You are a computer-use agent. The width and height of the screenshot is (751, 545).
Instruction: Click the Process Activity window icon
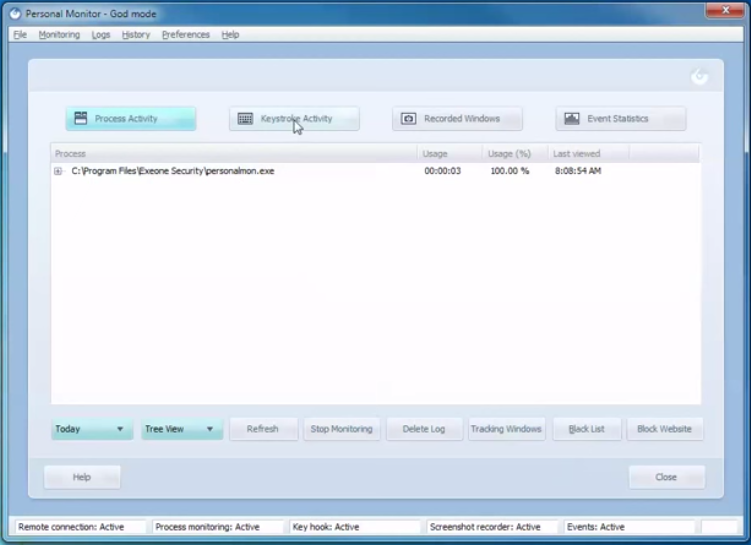[x=81, y=118]
